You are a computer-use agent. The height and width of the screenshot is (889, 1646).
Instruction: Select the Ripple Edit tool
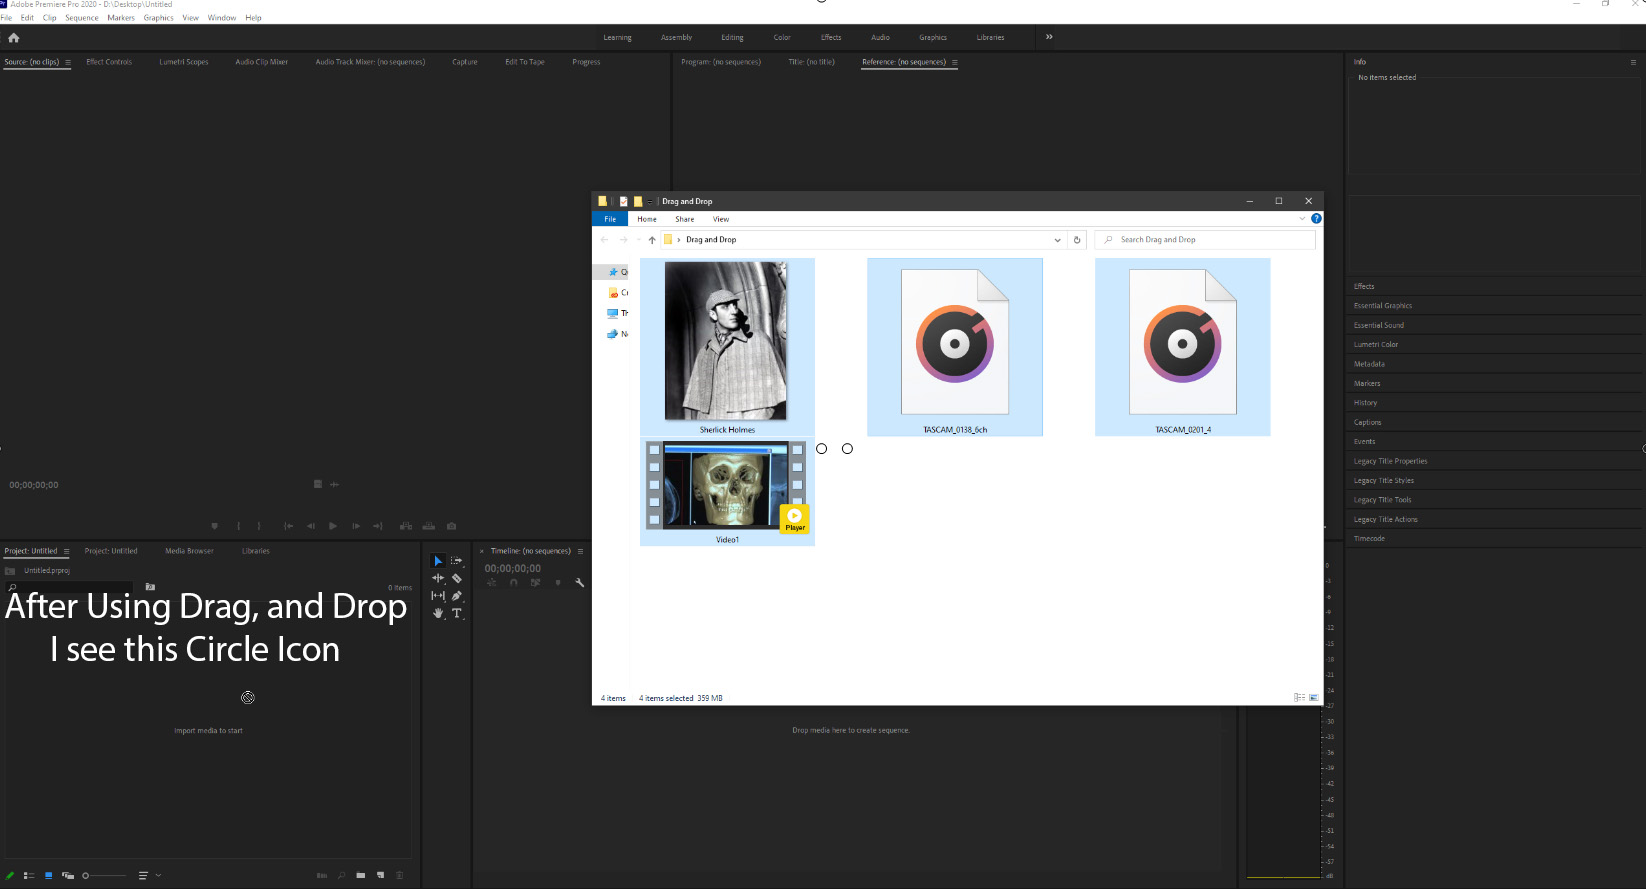pyautogui.click(x=438, y=578)
